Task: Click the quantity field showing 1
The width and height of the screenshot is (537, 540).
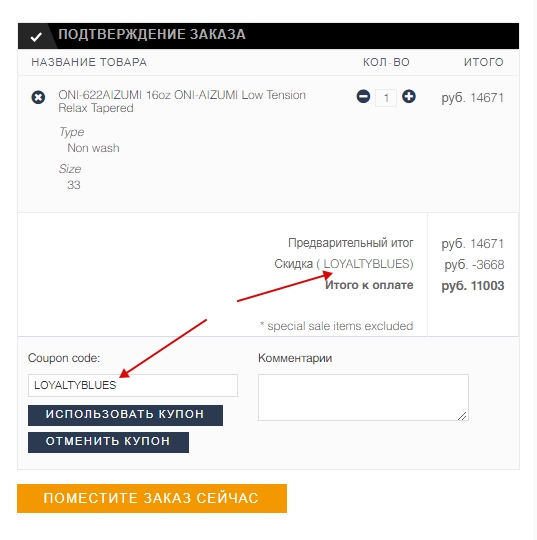Action: (386, 98)
